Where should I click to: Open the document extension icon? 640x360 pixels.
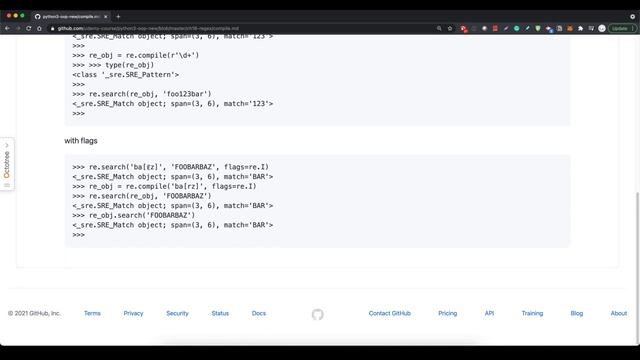click(559, 29)
